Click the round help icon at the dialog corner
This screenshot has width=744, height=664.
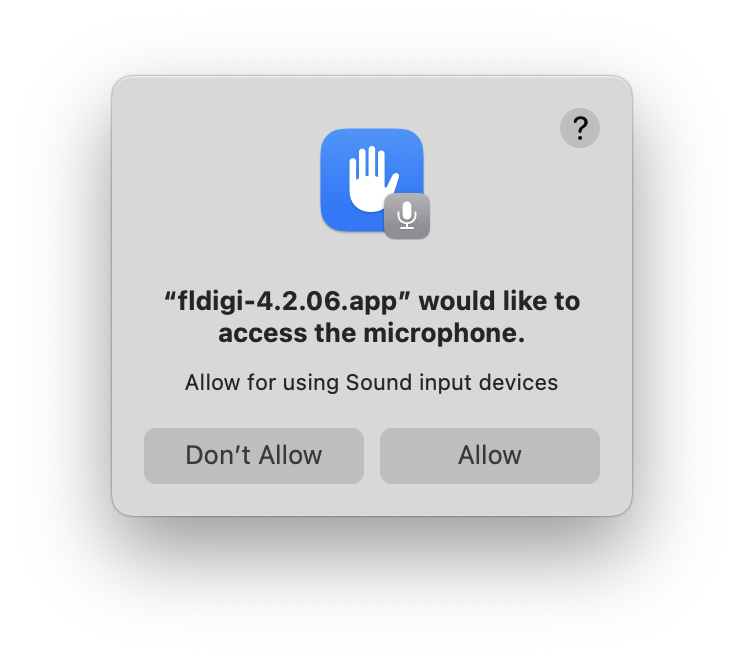click(580, 128)
